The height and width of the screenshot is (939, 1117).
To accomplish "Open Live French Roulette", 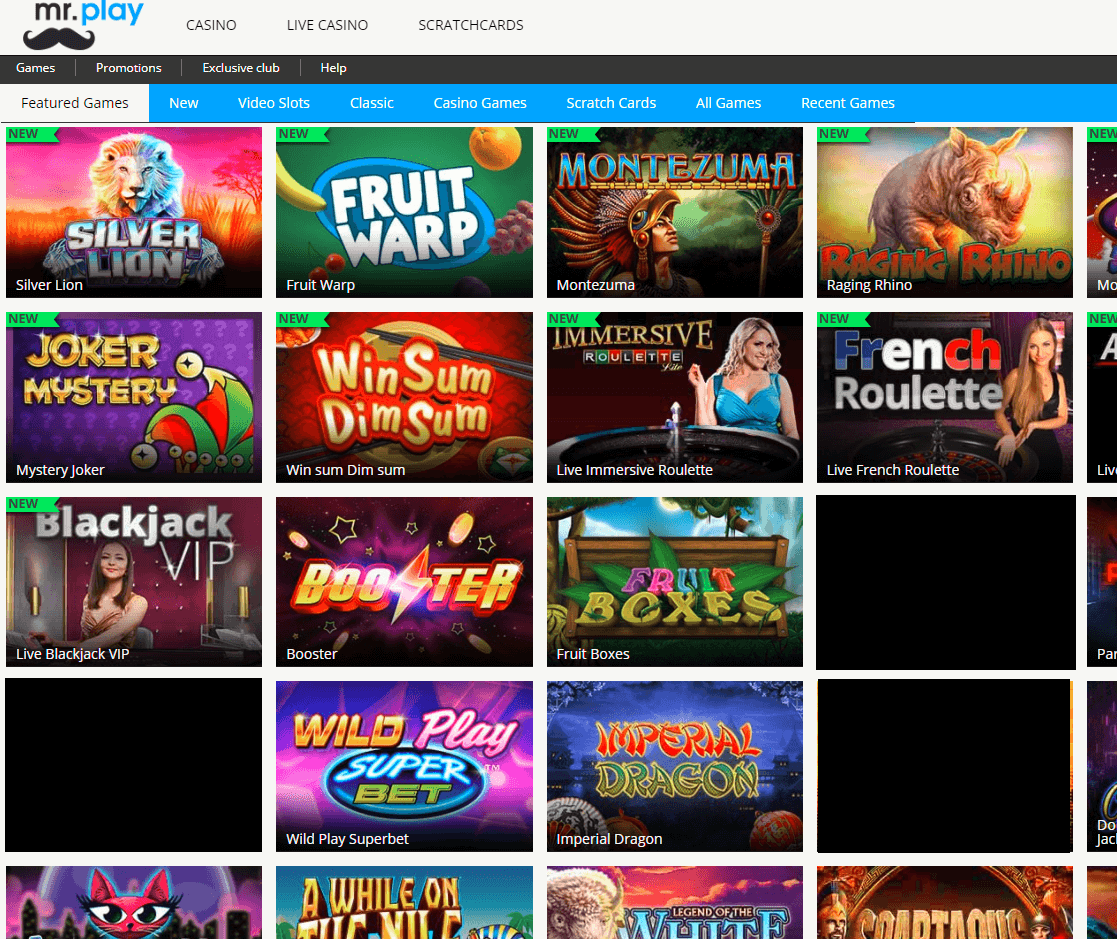I will pyautogui.click(x=945, y=397).
